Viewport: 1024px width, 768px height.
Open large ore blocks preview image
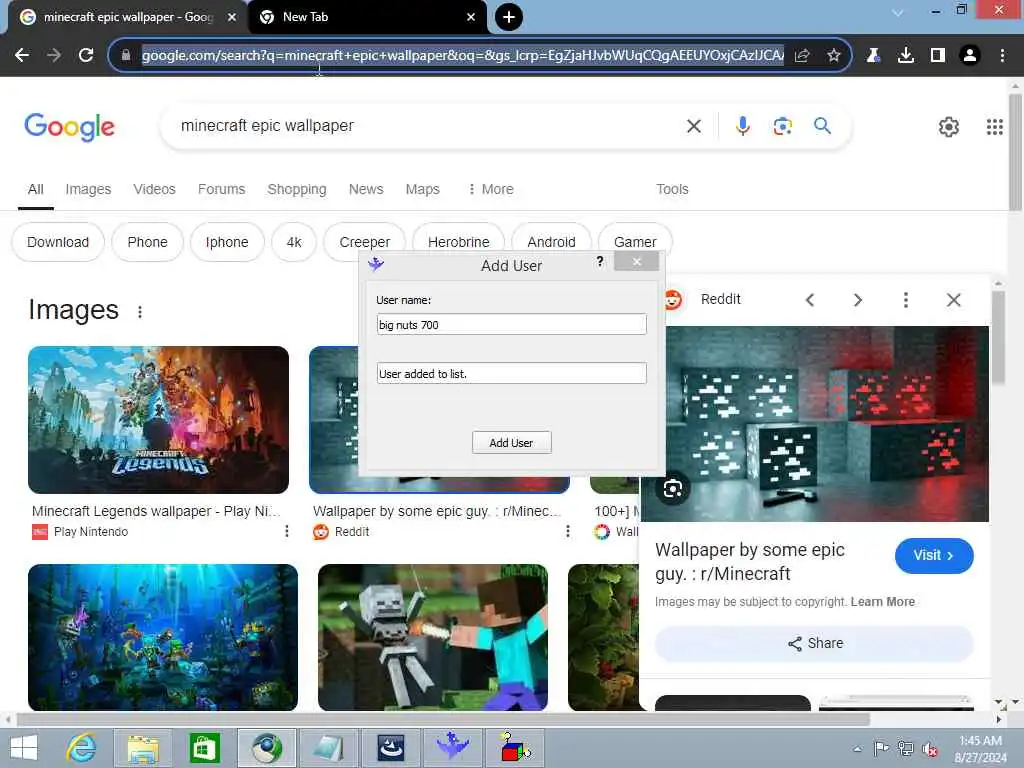pos(814,424)
